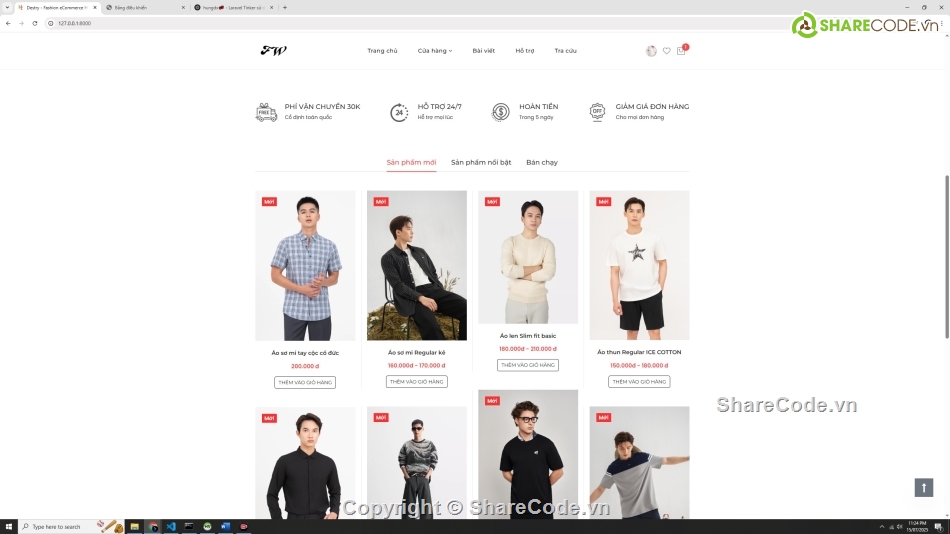The width and height of the screenshot is (950, 534).
Task: Click the site info icon in address bar
Action: coord(51,23)
